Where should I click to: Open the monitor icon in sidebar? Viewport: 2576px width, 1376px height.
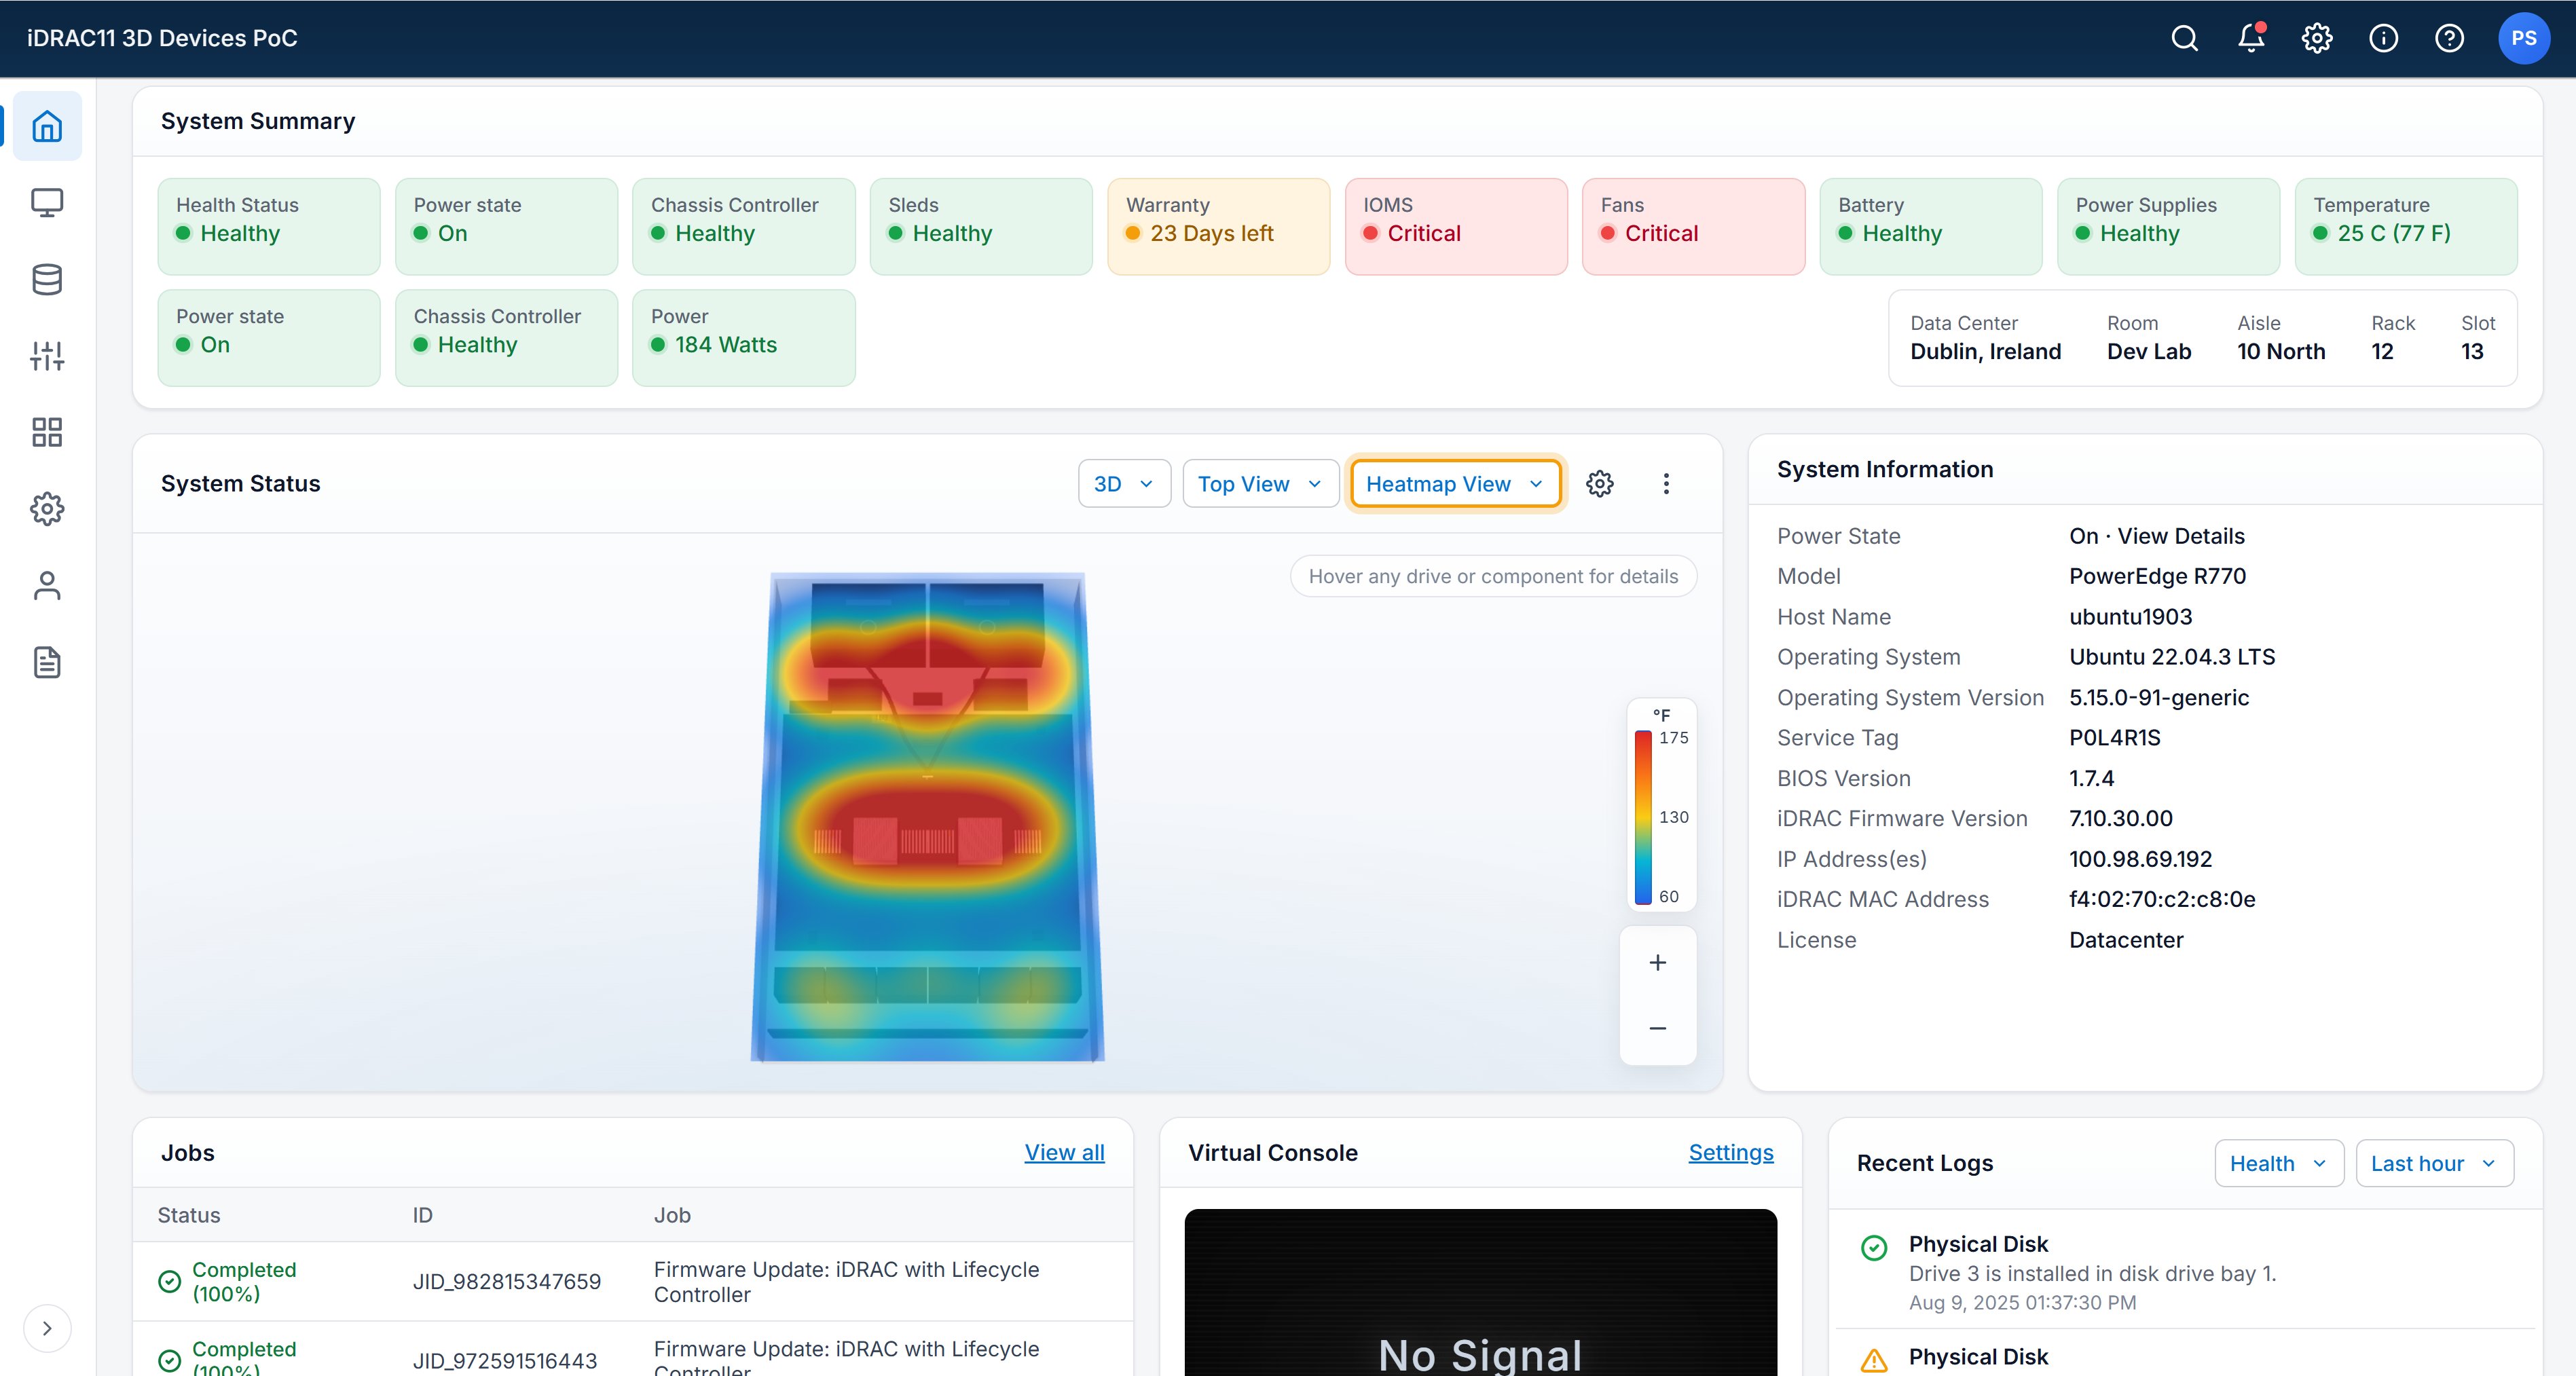tap(47, 203)
